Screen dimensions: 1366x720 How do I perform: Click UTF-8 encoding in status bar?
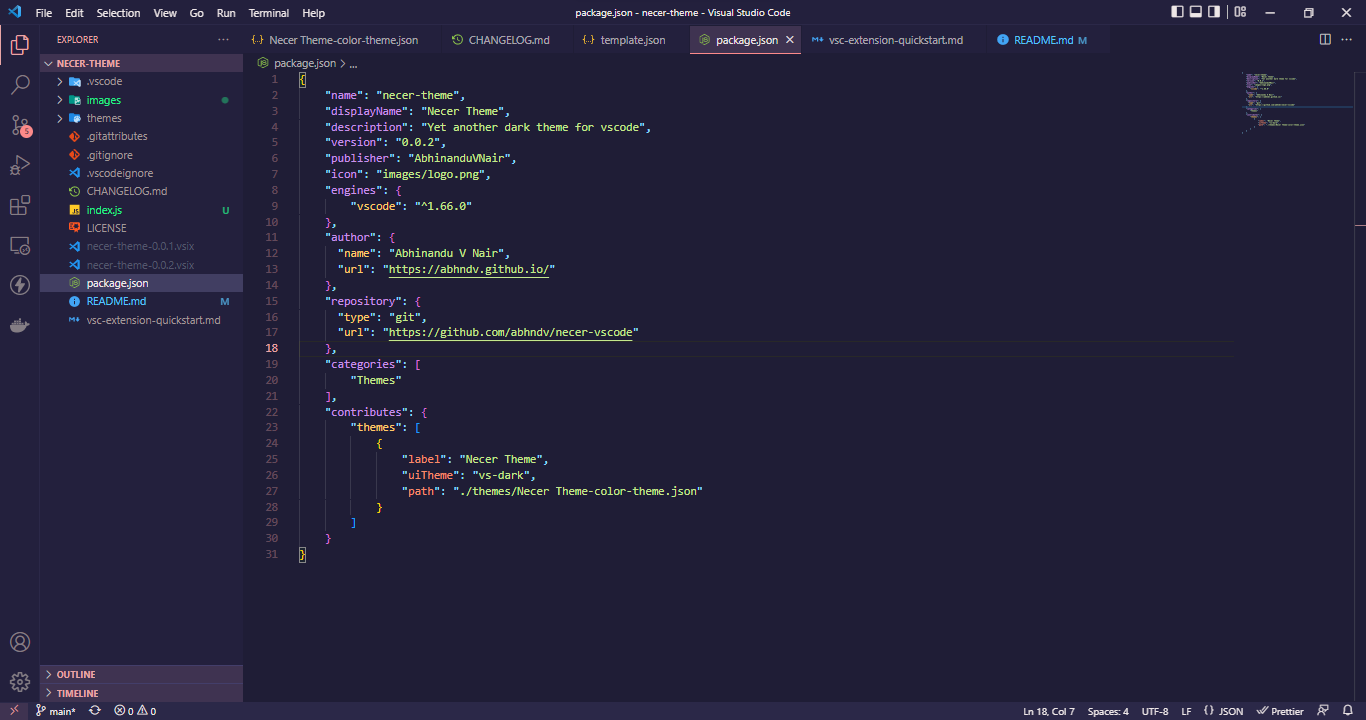(x=1155, y=711)
